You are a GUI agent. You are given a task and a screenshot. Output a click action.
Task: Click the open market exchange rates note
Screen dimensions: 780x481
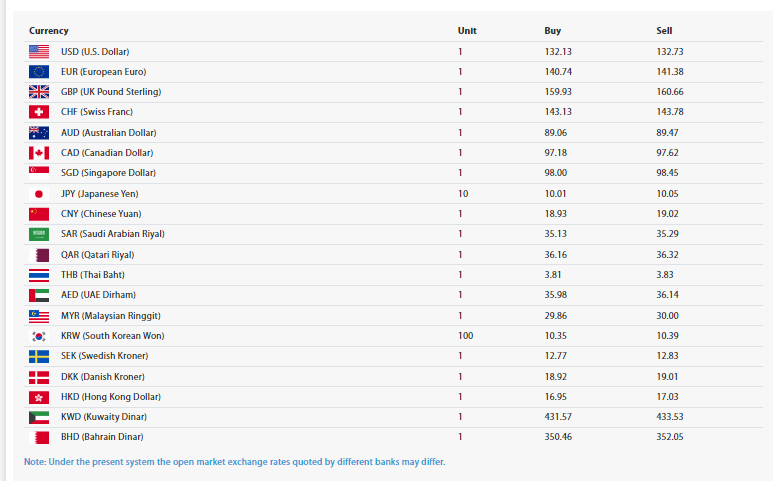234,462
